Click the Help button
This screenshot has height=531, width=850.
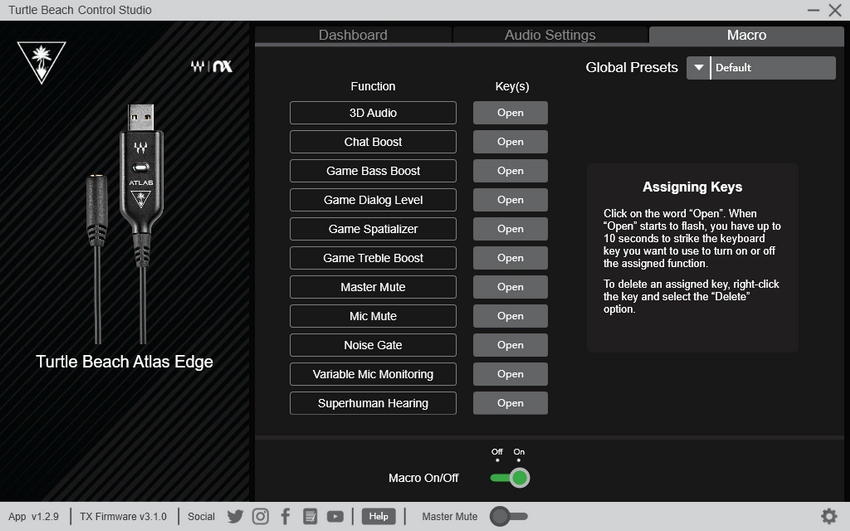point(377,516)
